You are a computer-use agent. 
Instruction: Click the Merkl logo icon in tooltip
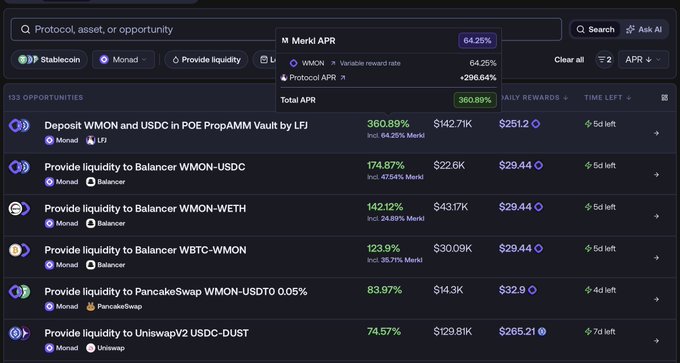(x=284, y=41)
